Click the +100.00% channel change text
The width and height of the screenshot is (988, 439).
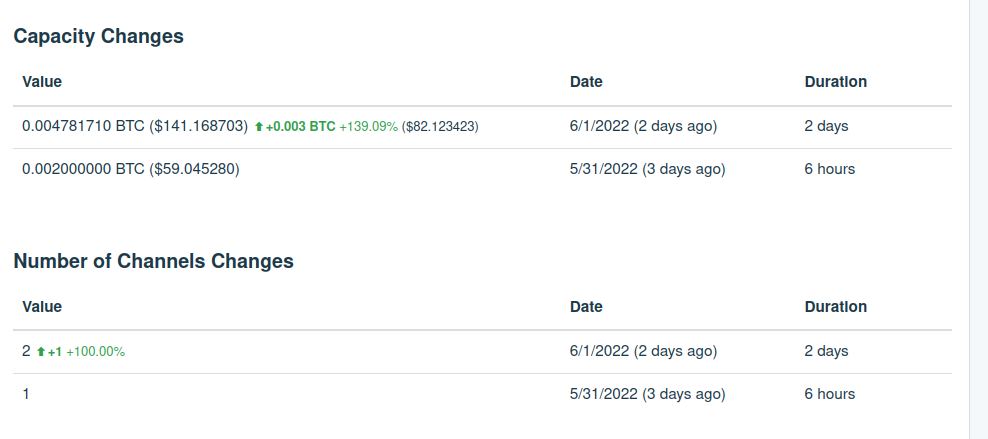[x=95, y=351]
